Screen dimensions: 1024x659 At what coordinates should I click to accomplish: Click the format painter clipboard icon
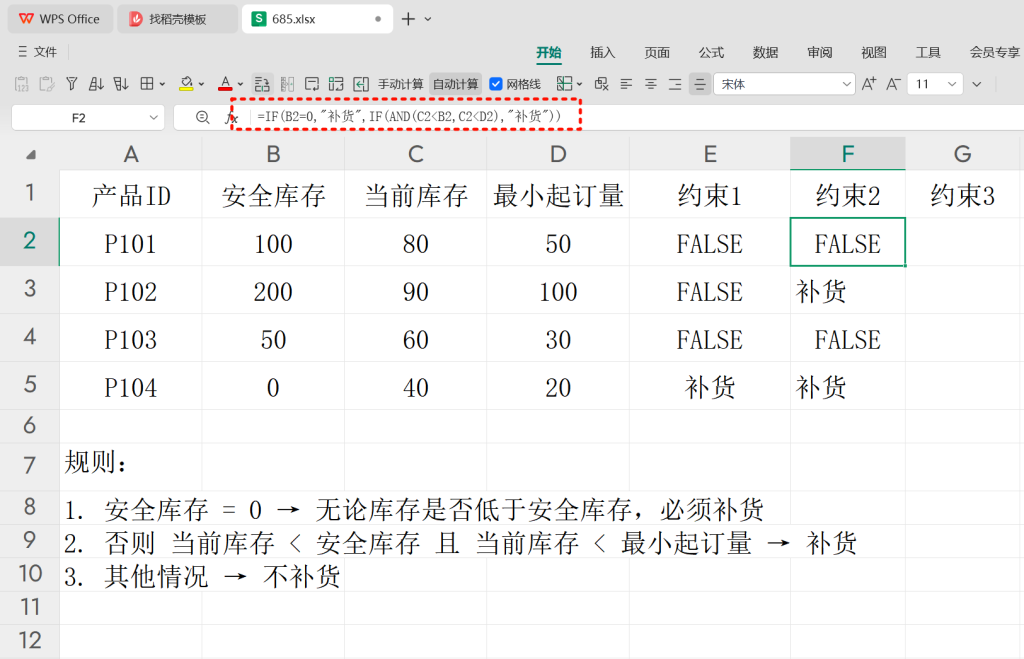coord(46,84)
